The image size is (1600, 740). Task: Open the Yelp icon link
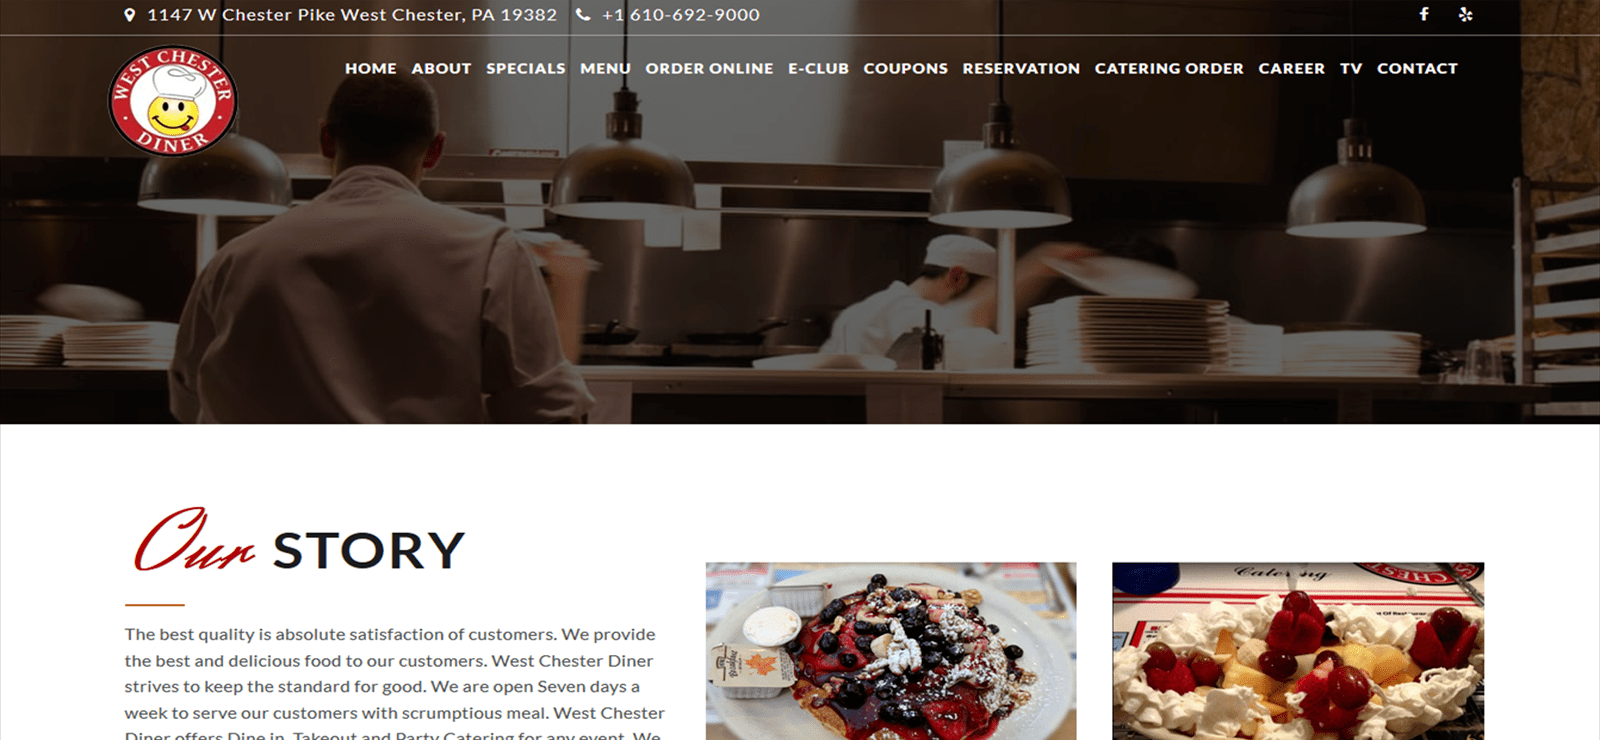[x=1465, y=14]
